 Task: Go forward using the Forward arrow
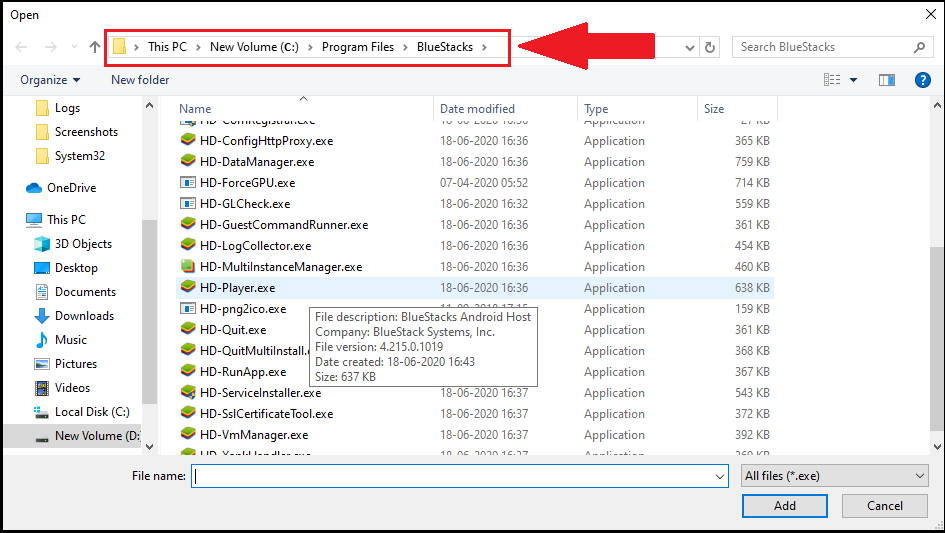click(x=51, y=47)
